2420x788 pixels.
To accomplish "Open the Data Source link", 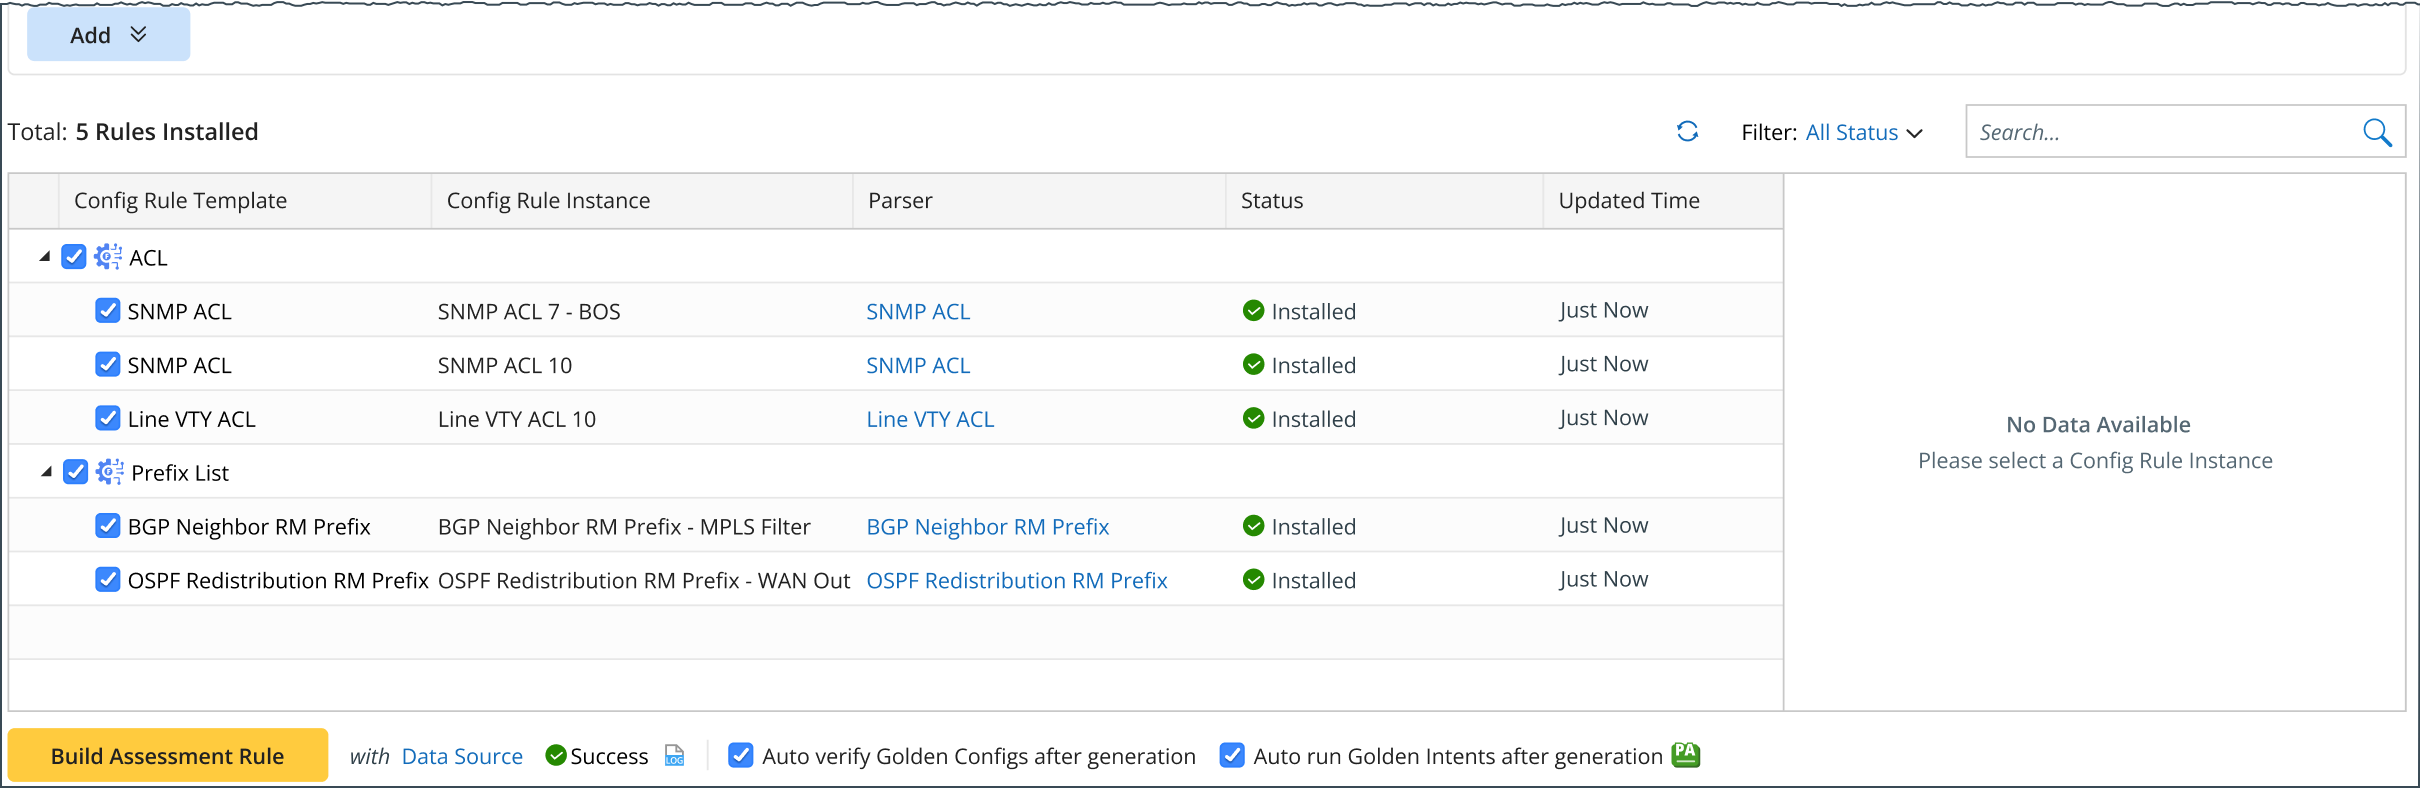I will point(462,756).
